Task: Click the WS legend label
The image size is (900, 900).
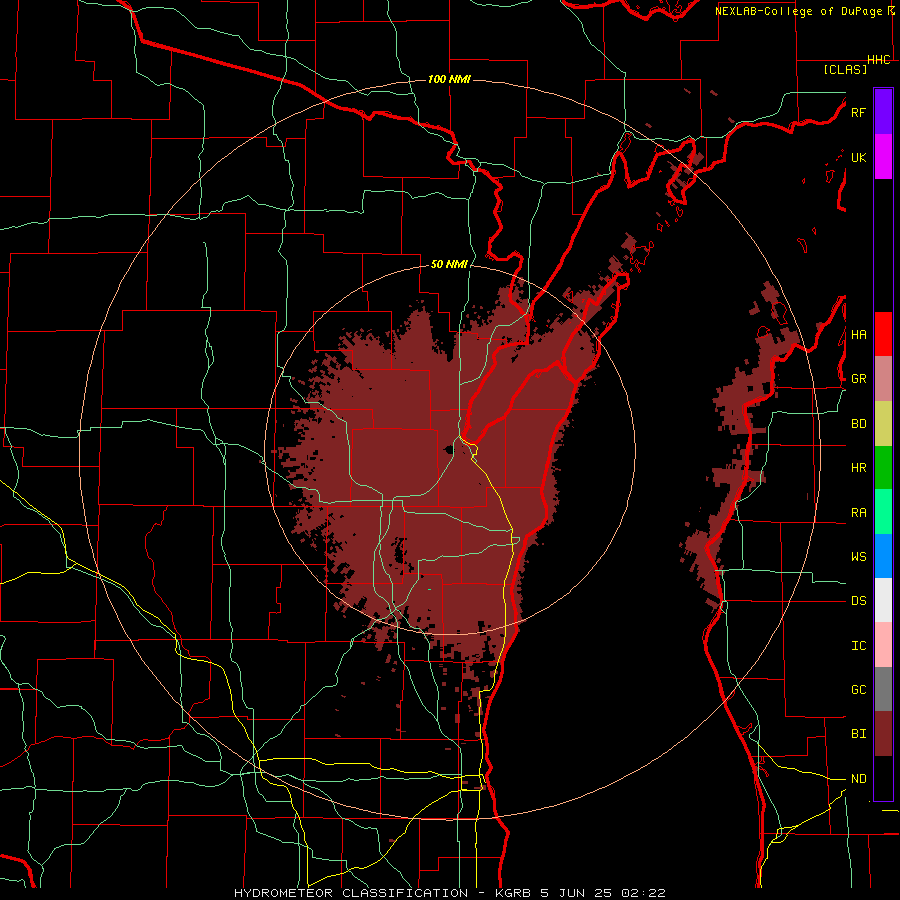Action: (858, 557)
